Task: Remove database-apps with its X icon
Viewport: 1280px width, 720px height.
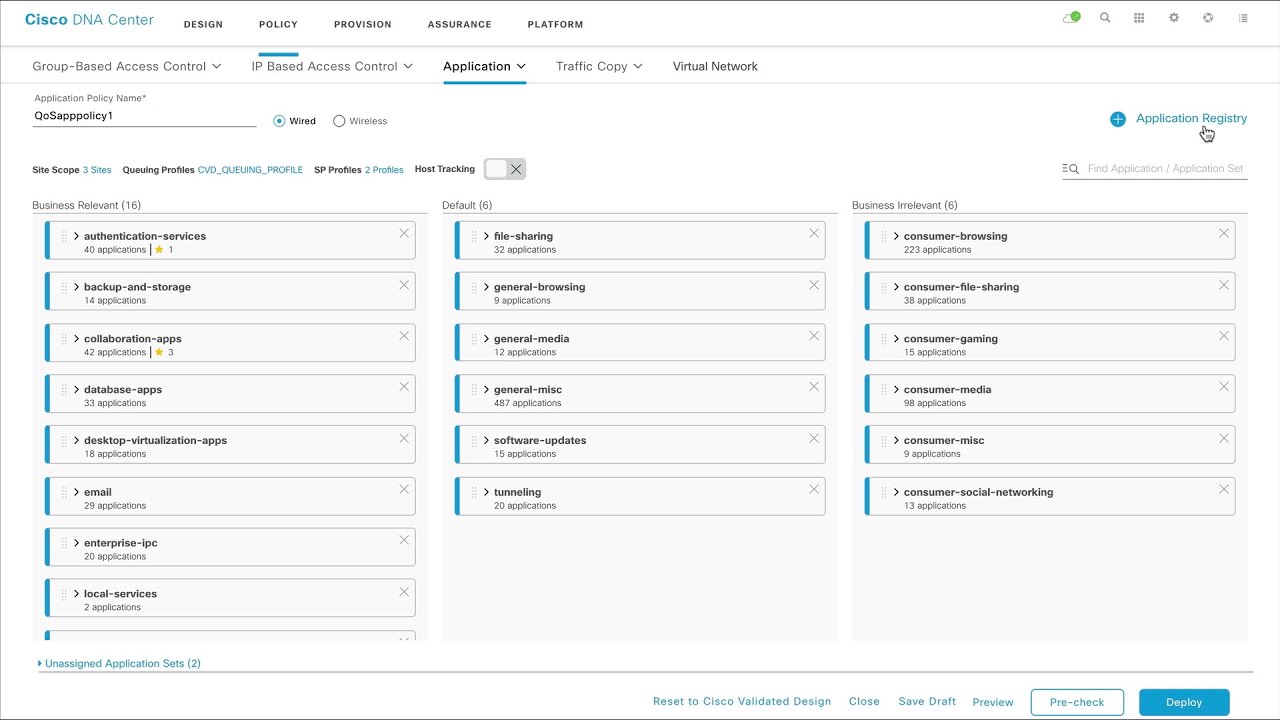Action: pos(404,387)
